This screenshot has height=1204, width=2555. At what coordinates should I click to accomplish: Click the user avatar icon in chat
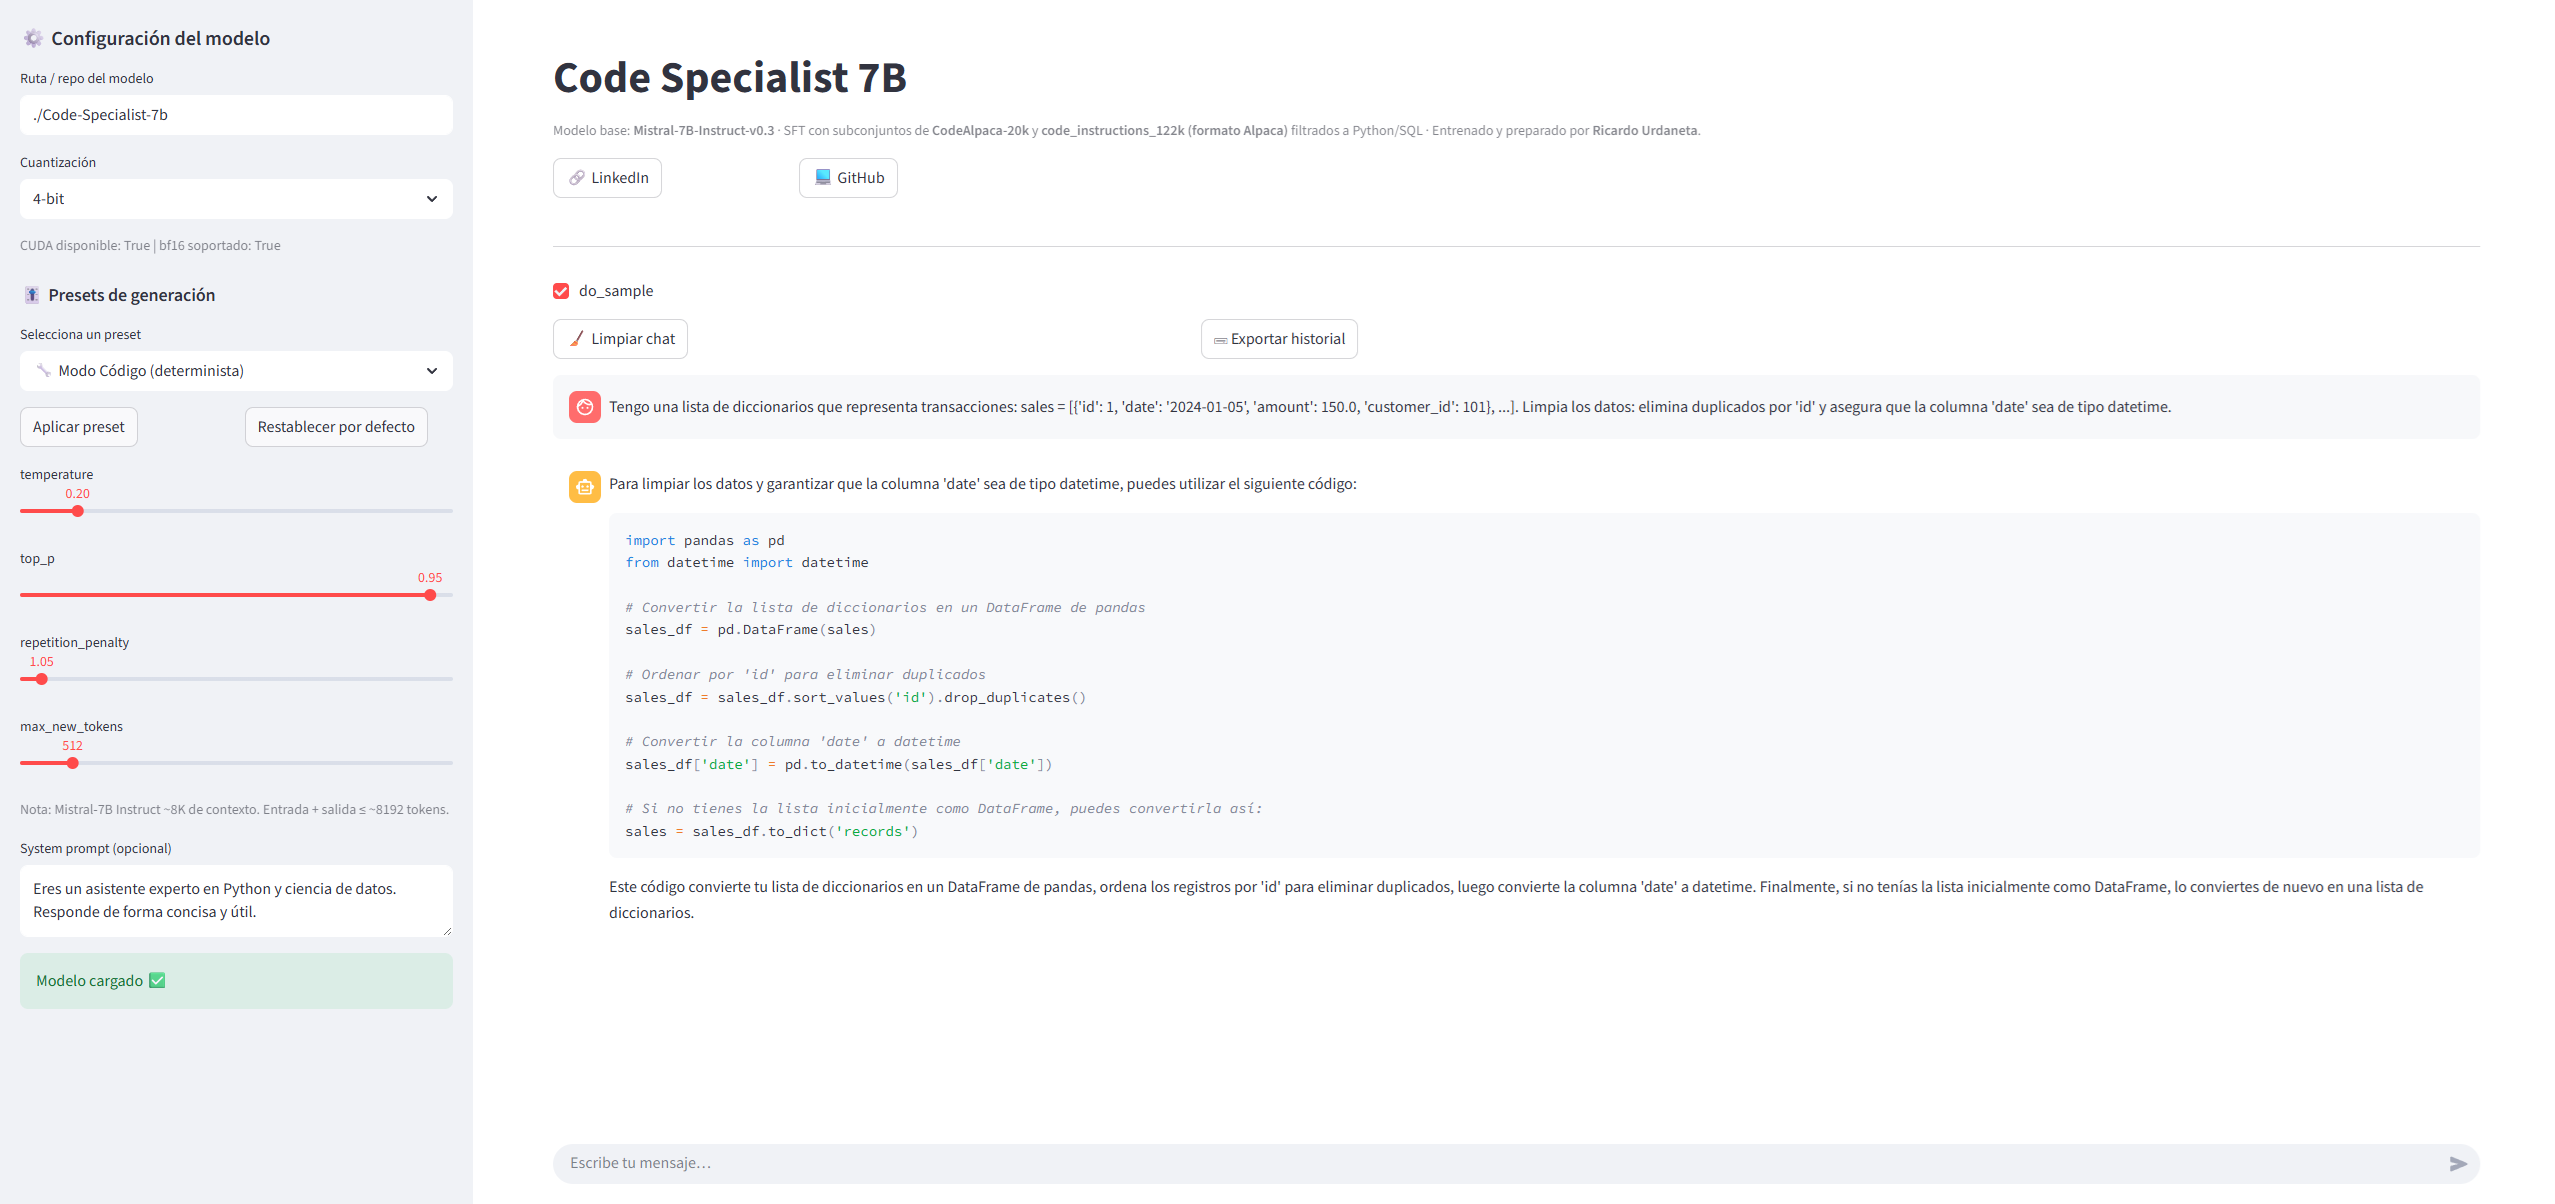point(585,407)
